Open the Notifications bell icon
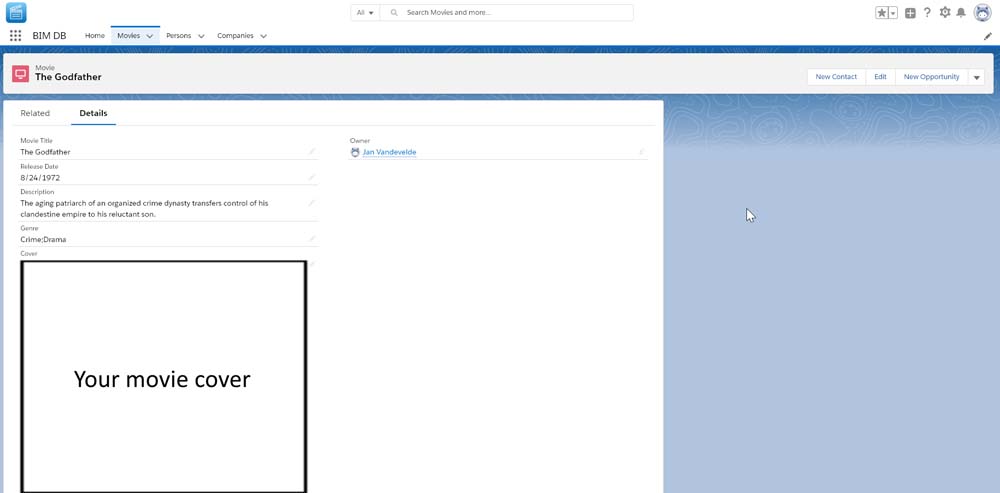 coord(961,12)
